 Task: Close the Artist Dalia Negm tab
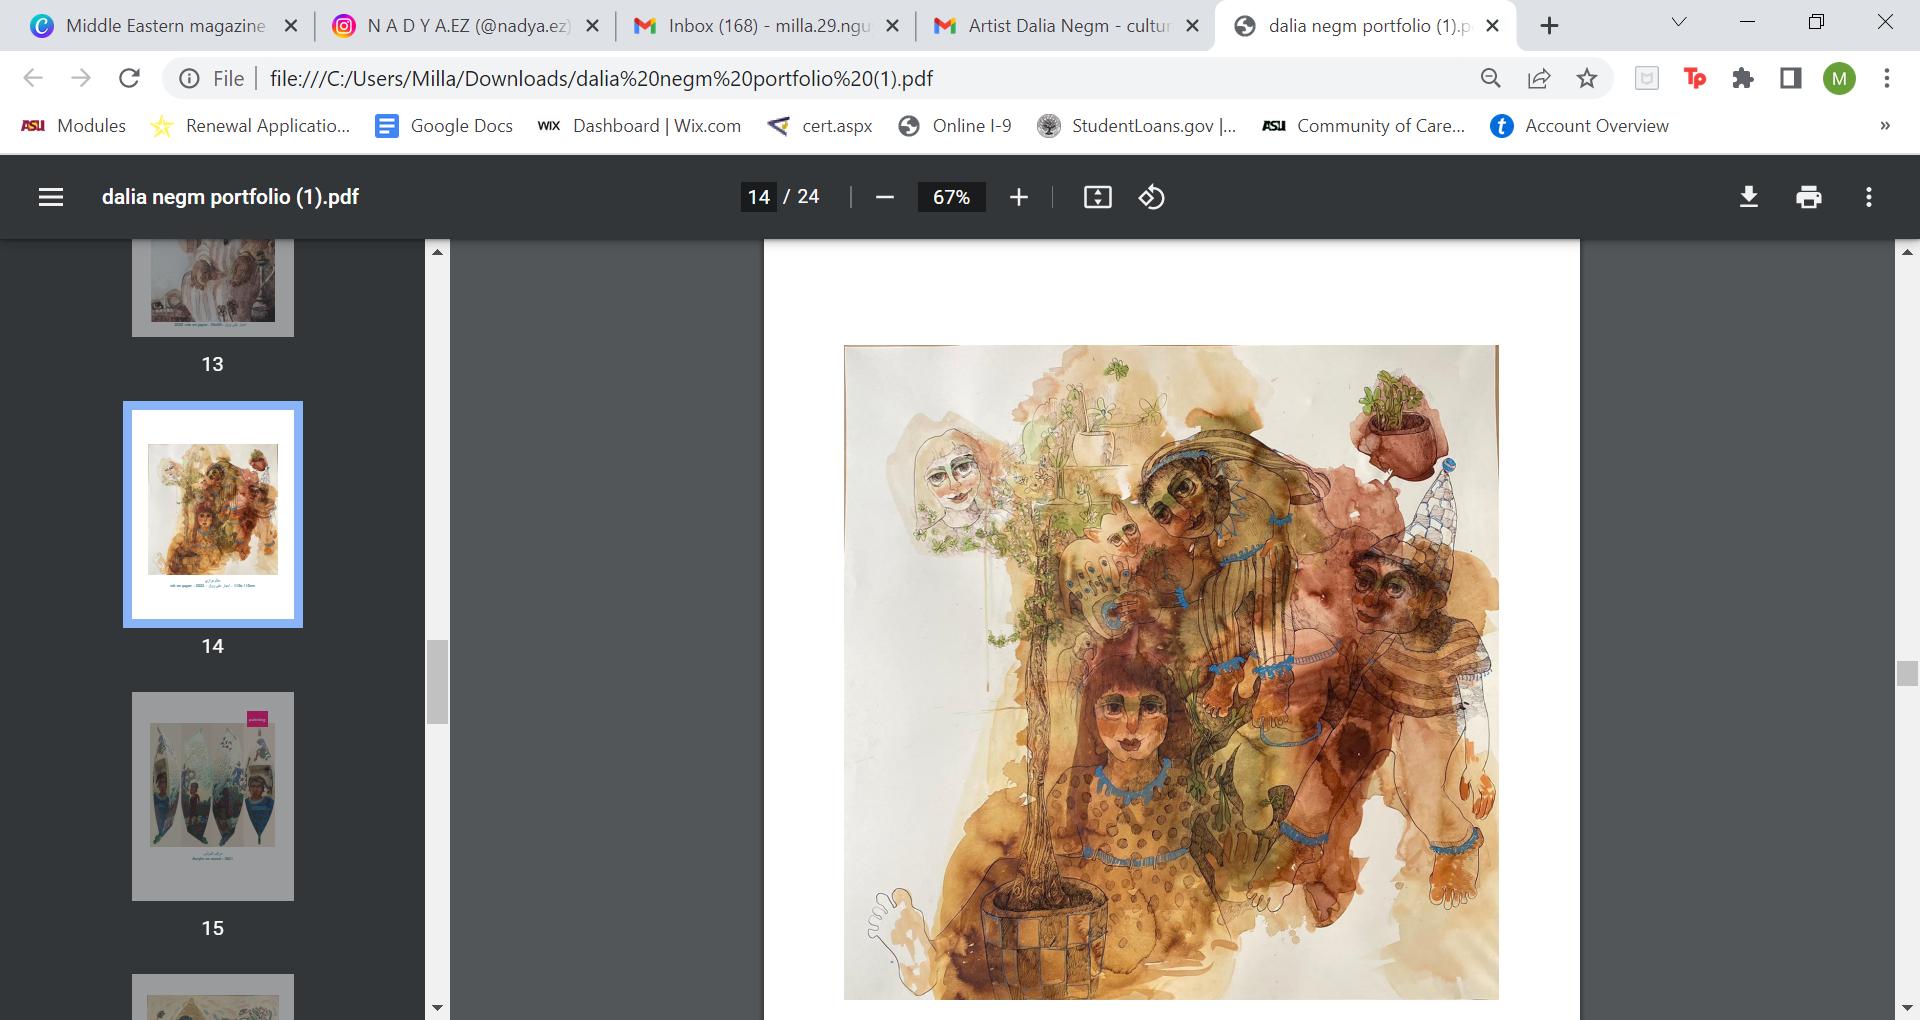click(x=1192, y=26)
